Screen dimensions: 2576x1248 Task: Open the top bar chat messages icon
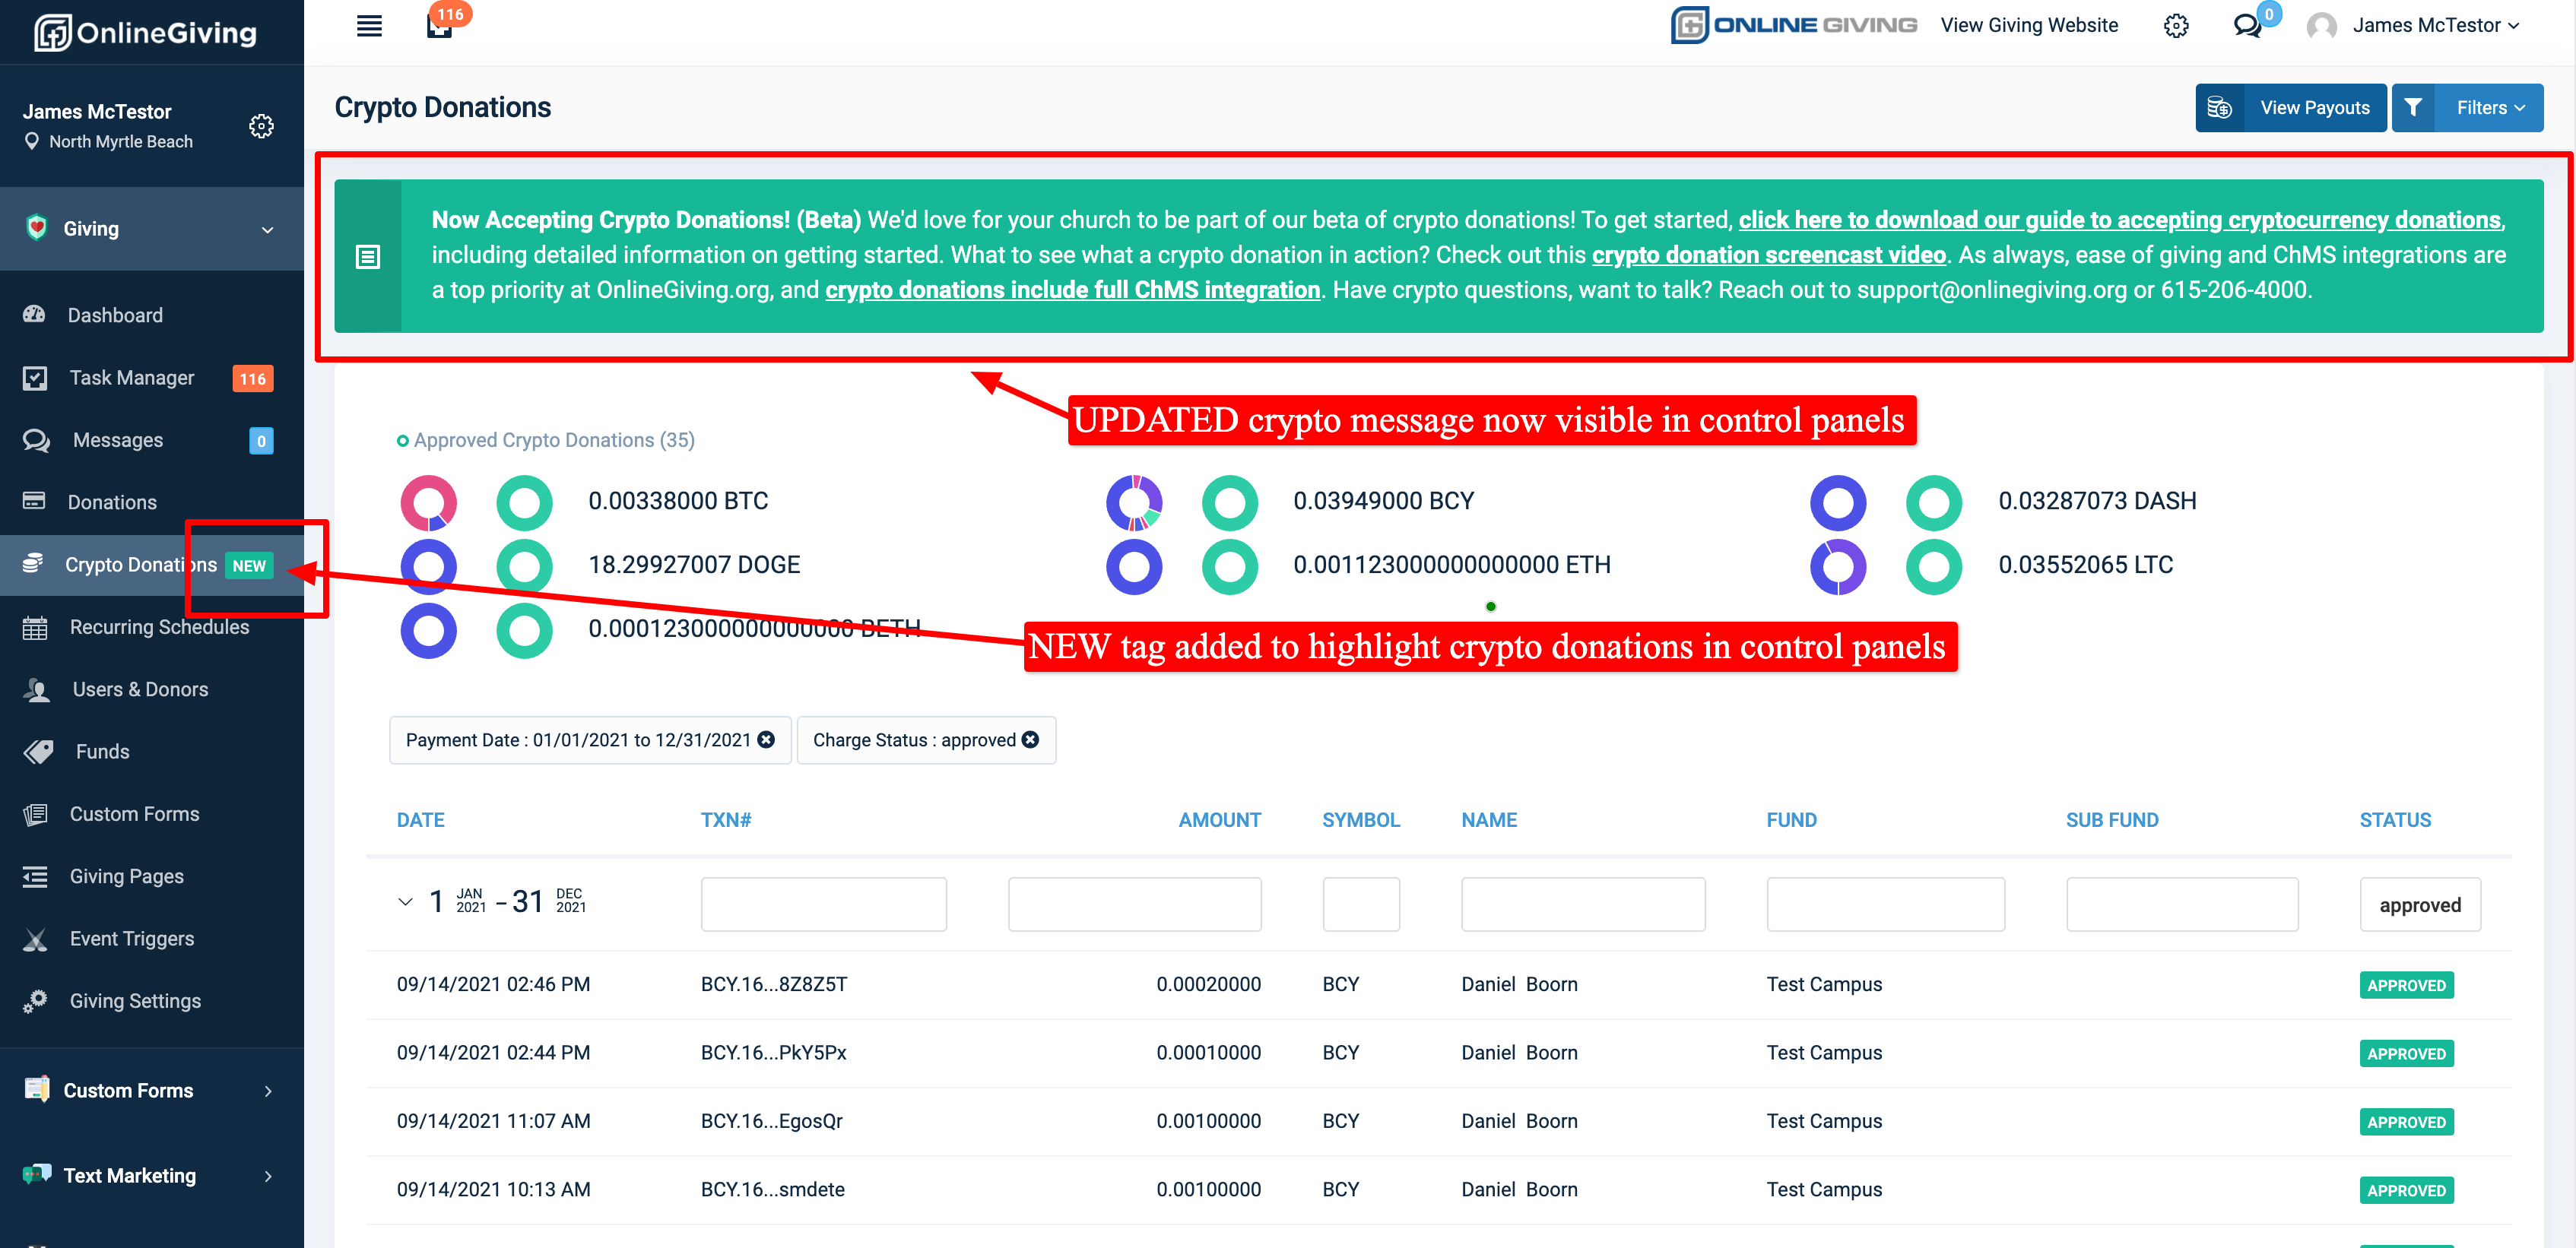[2247, 26]
